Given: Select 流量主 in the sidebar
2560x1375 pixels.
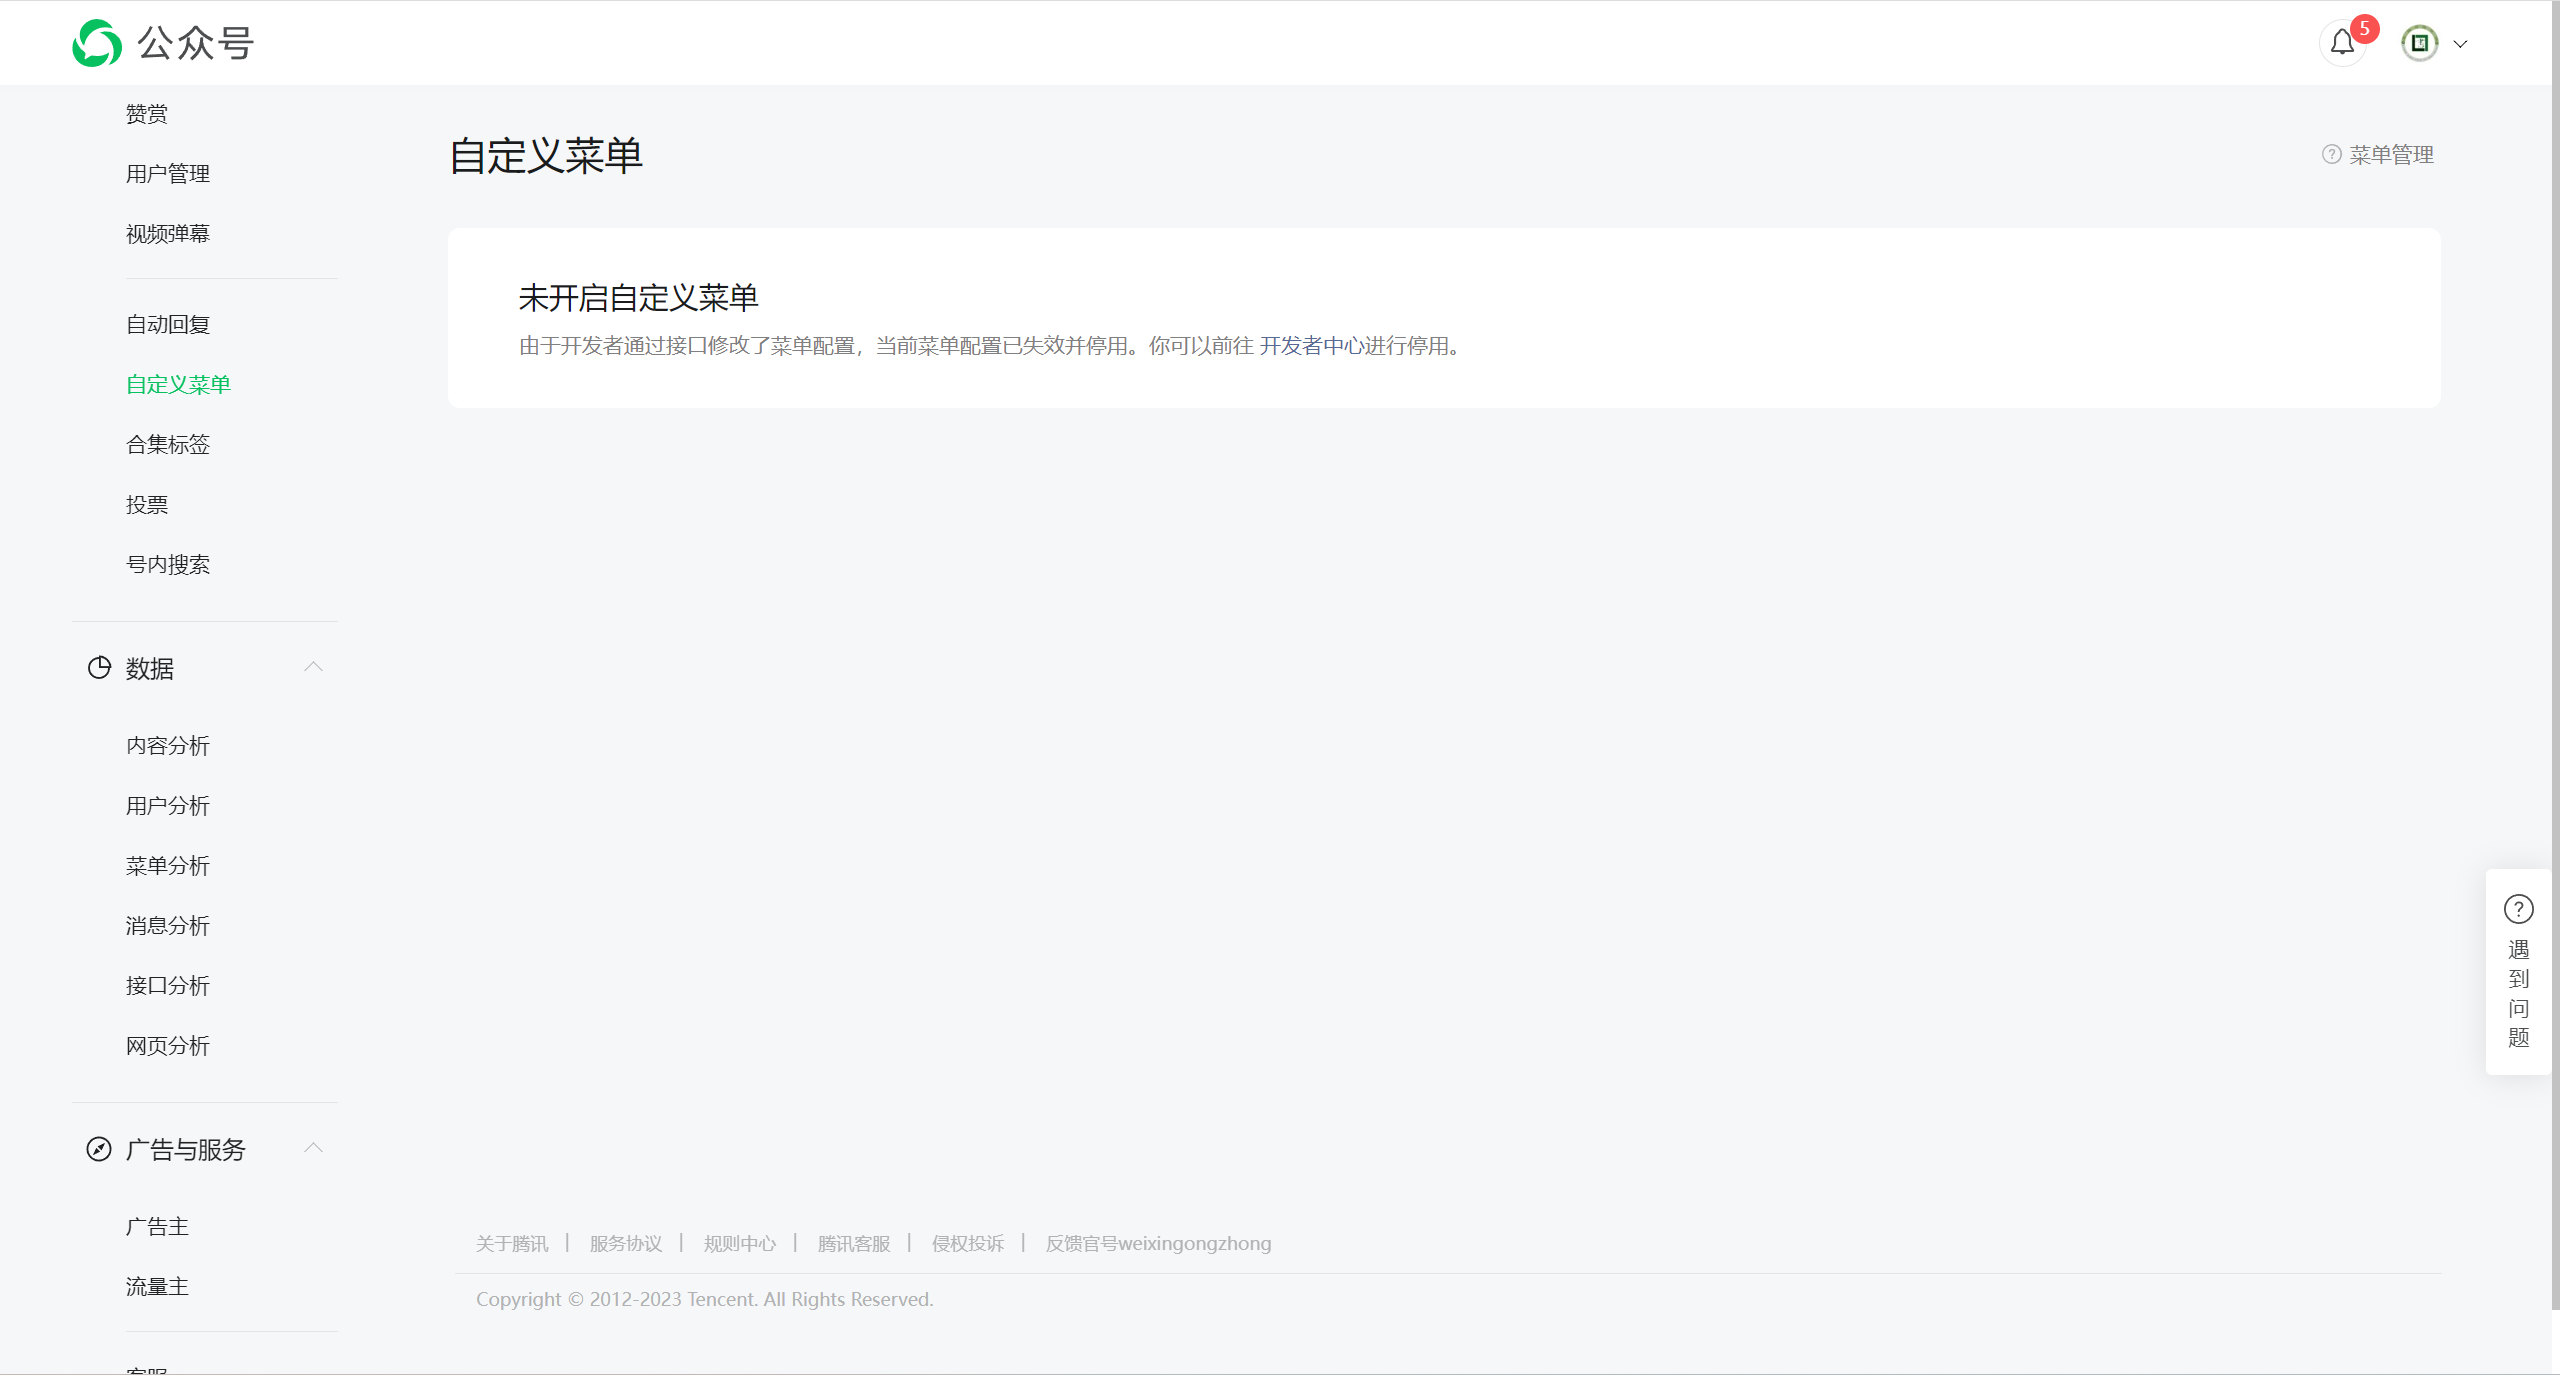Looking at the screenshot, I should coord(157,1287).
